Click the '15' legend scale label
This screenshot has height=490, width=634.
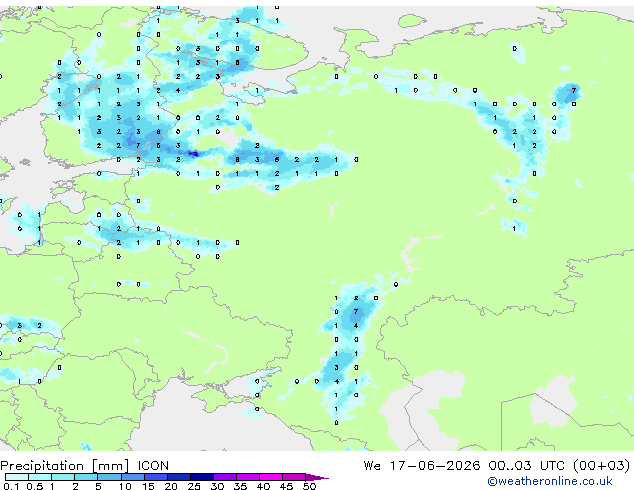click(148, 486)
